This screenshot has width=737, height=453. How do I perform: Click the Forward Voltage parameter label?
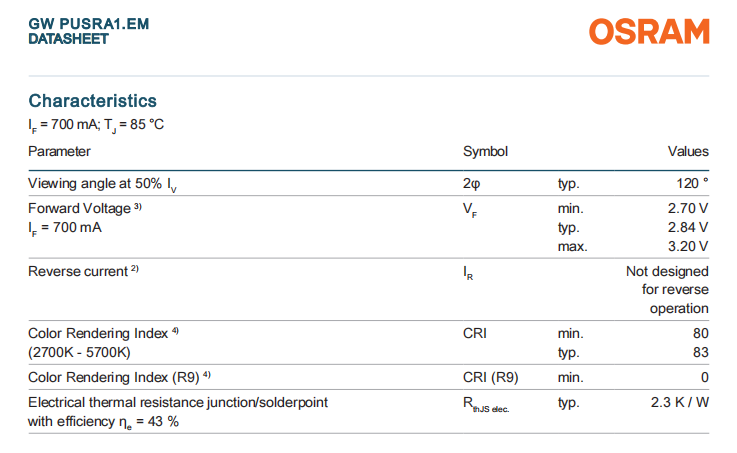point(79,209)
